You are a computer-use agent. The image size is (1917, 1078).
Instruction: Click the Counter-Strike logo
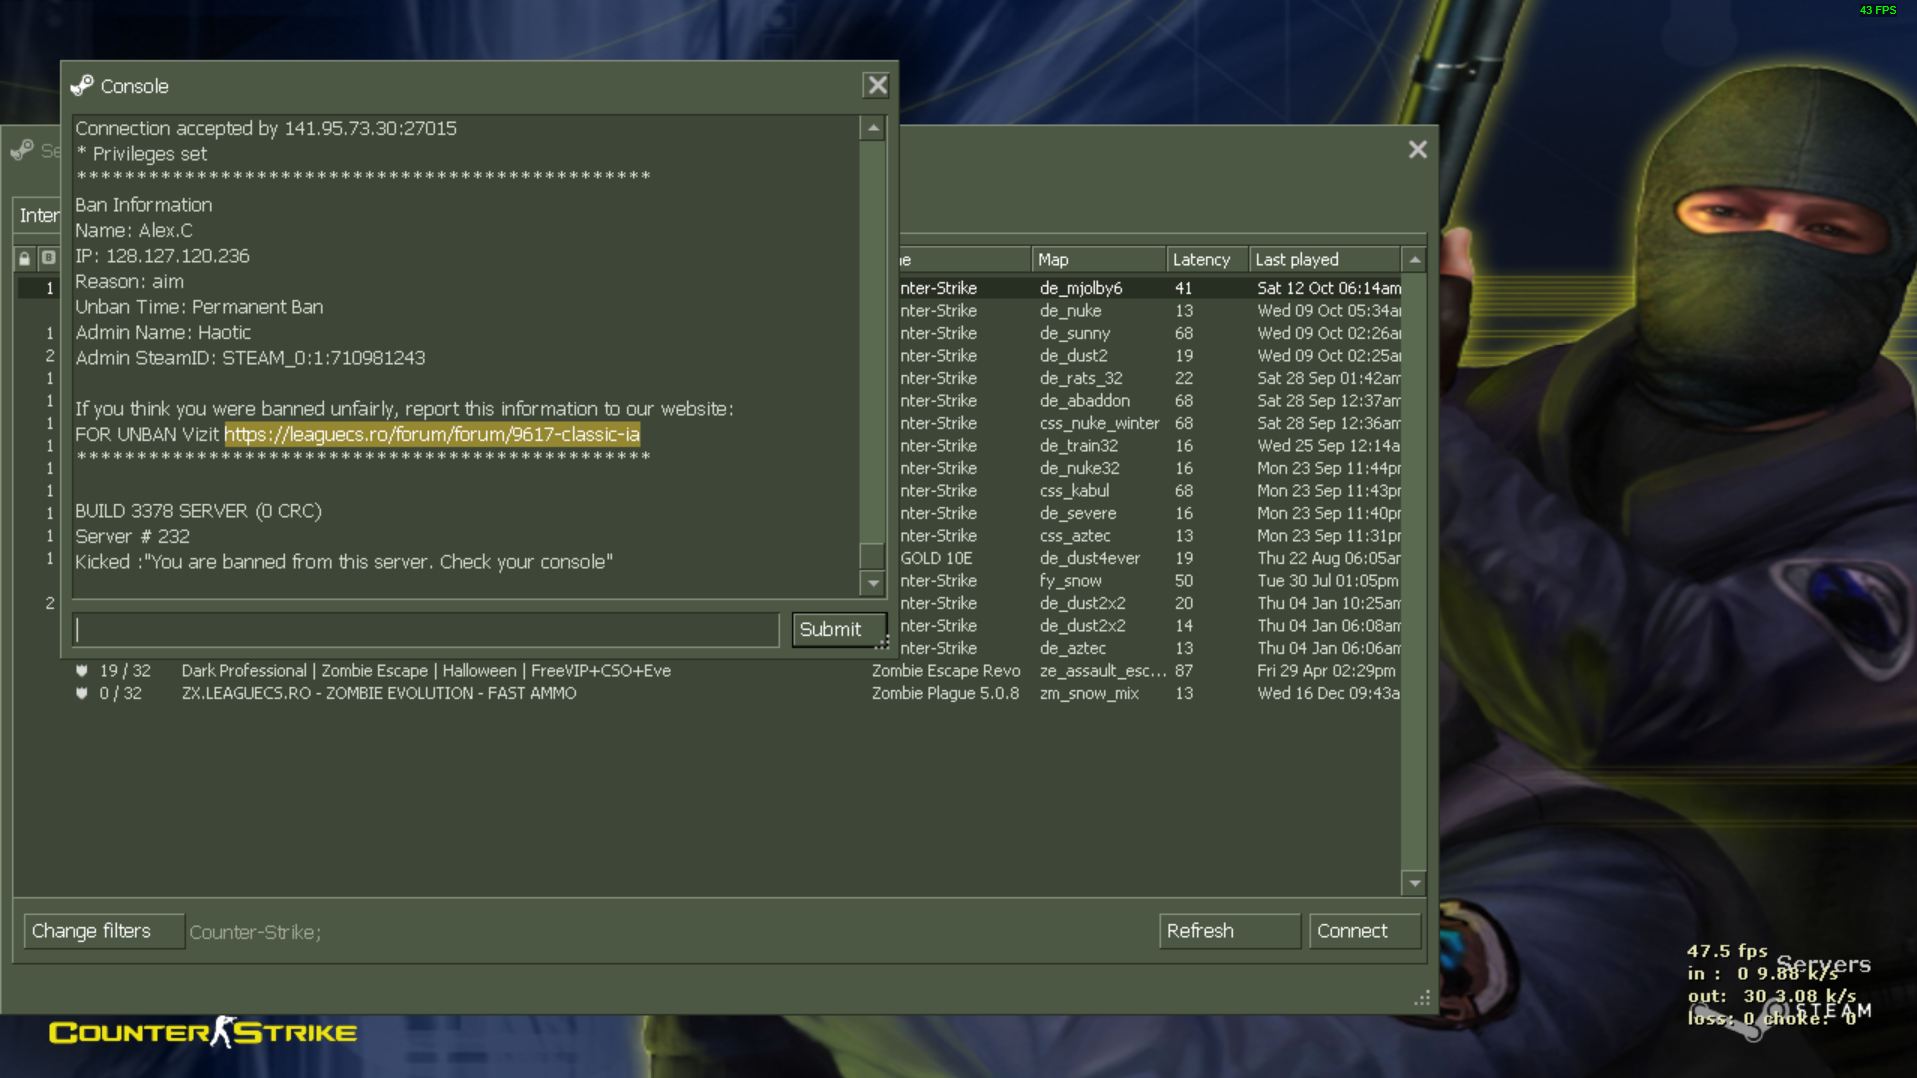[203, 1032]
